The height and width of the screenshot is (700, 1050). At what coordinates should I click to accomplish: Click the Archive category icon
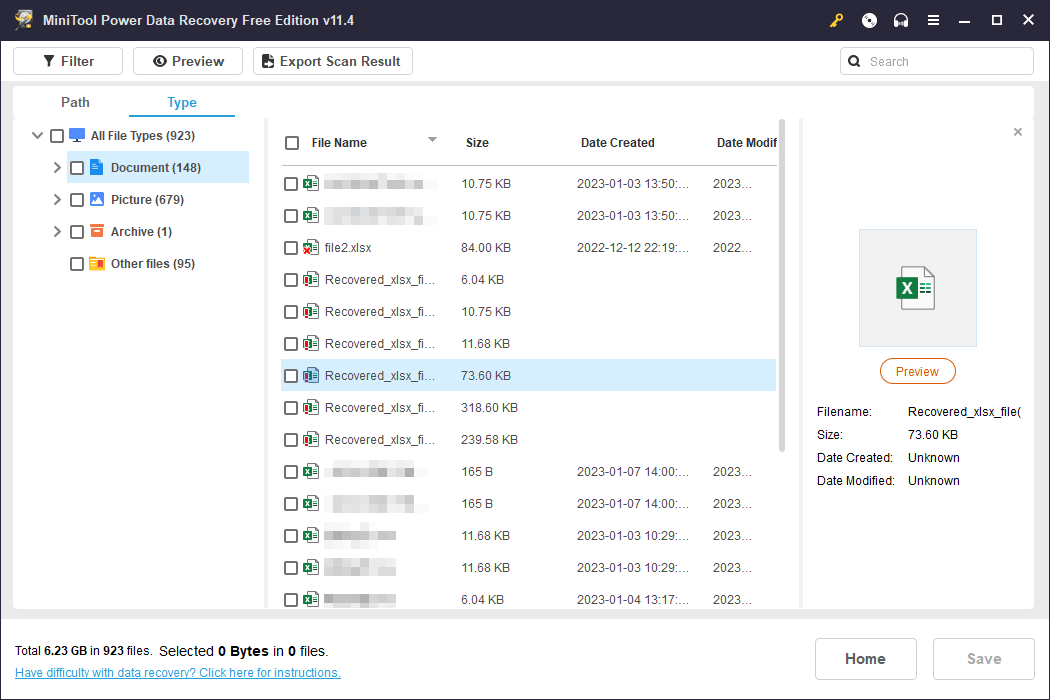pyautogui.click(x=97, y=232)
